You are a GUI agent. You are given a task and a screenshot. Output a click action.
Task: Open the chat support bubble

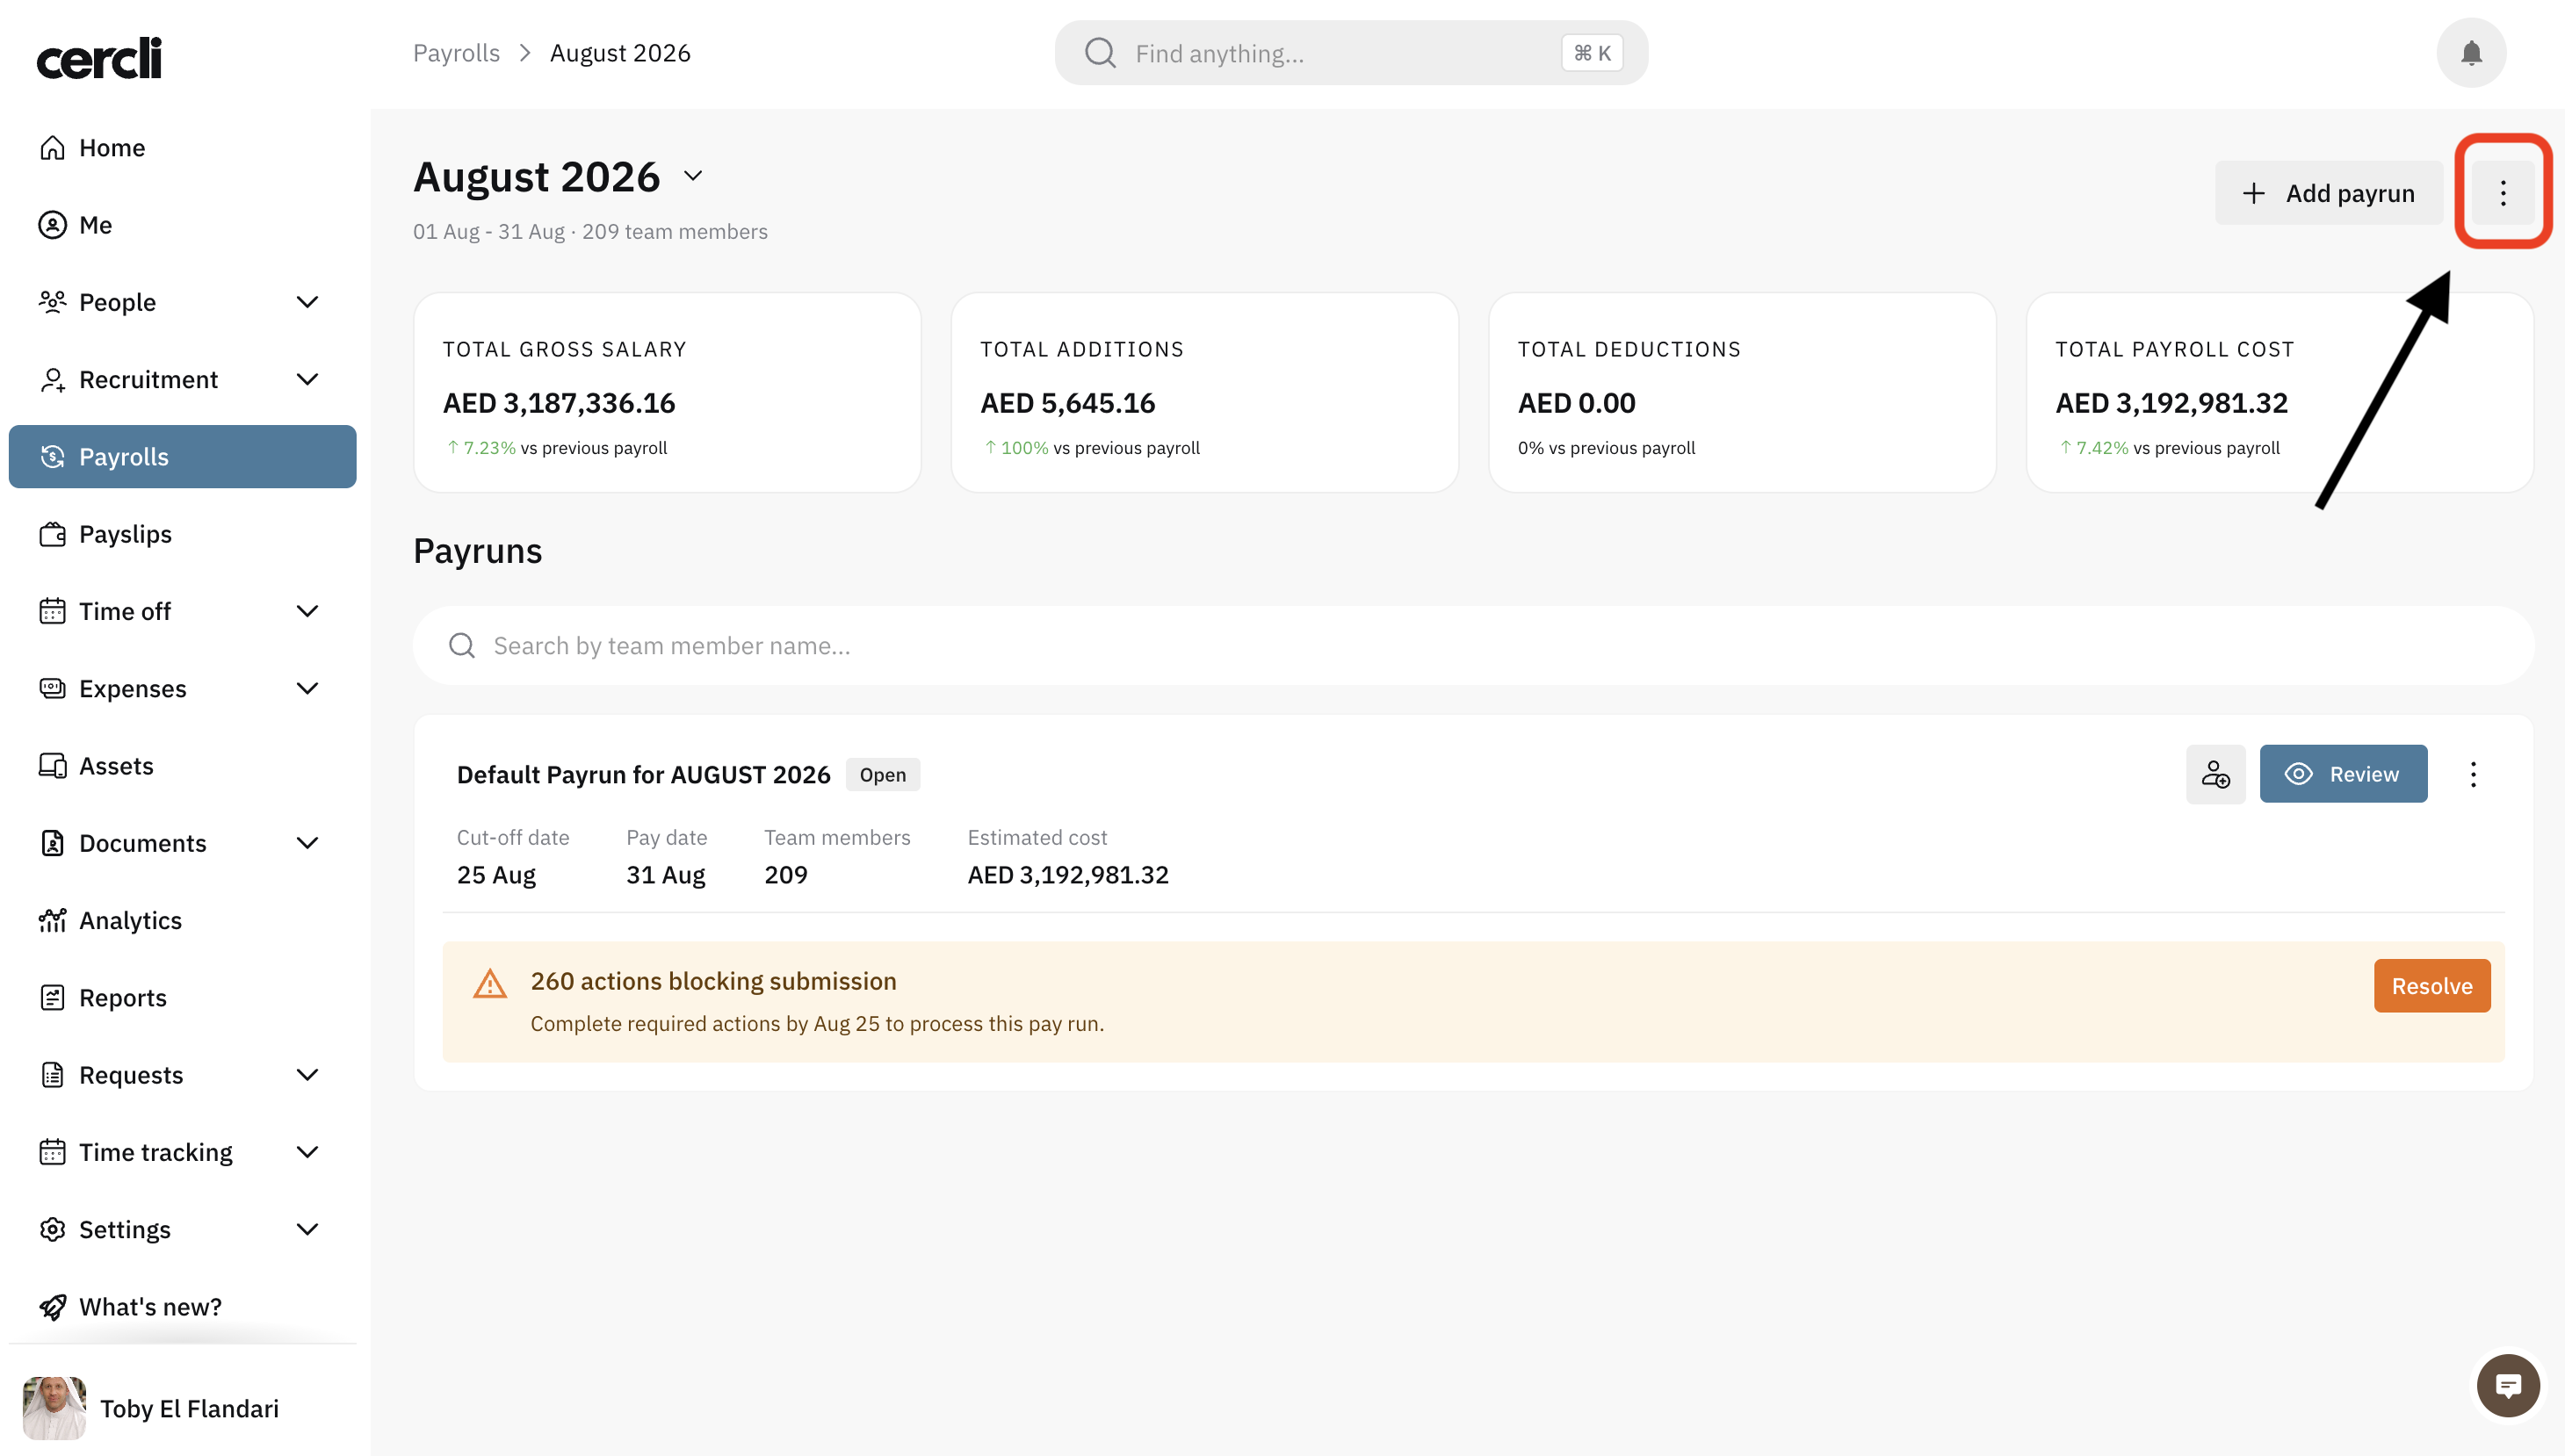point(2508,1386)
